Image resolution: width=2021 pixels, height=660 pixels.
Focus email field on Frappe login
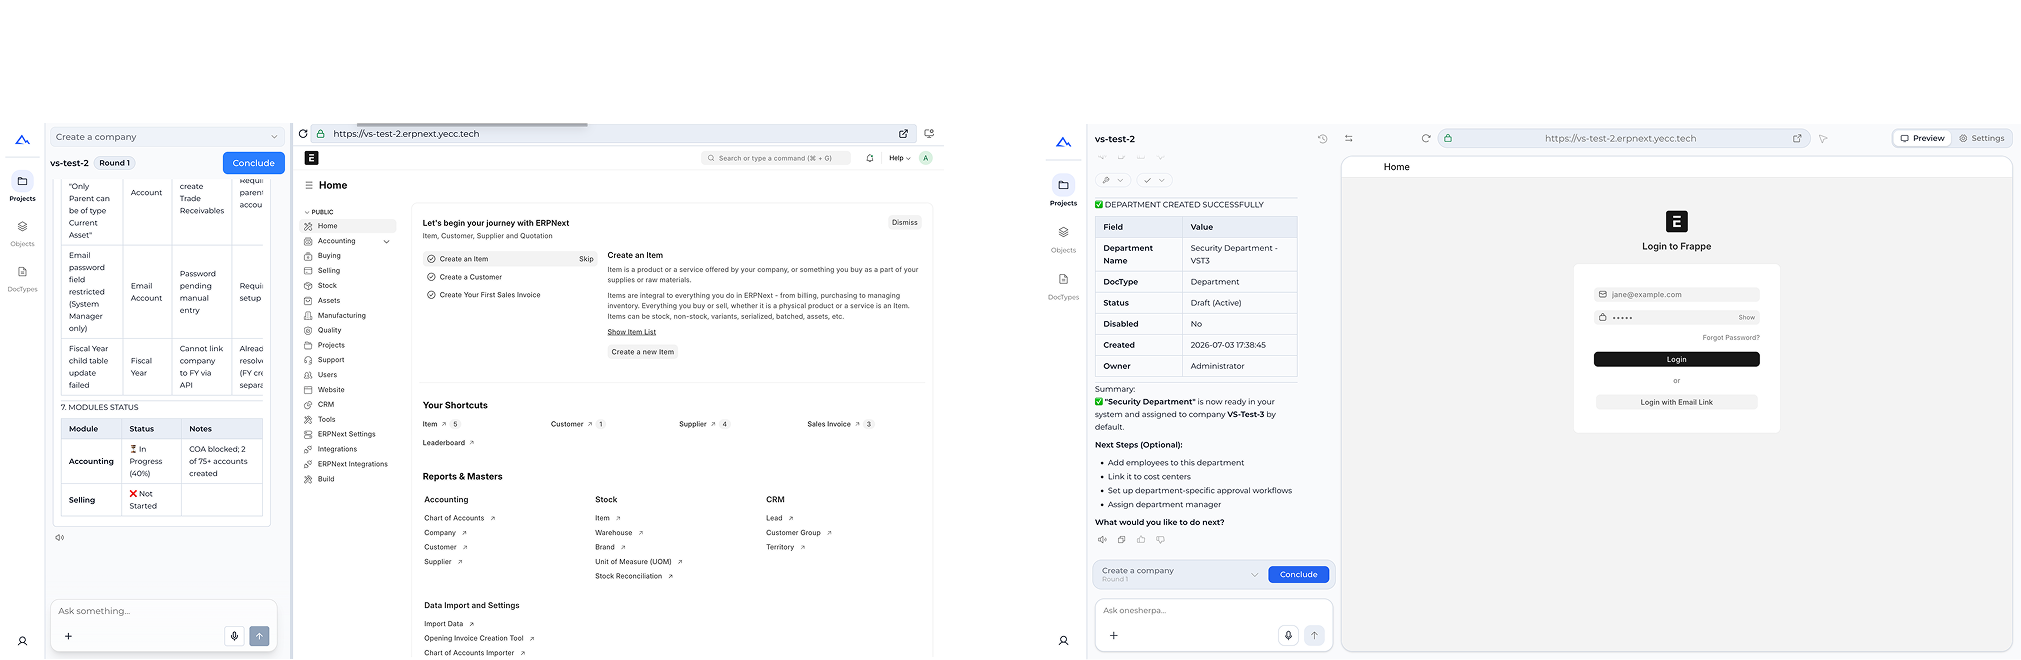click(1676, 295)
